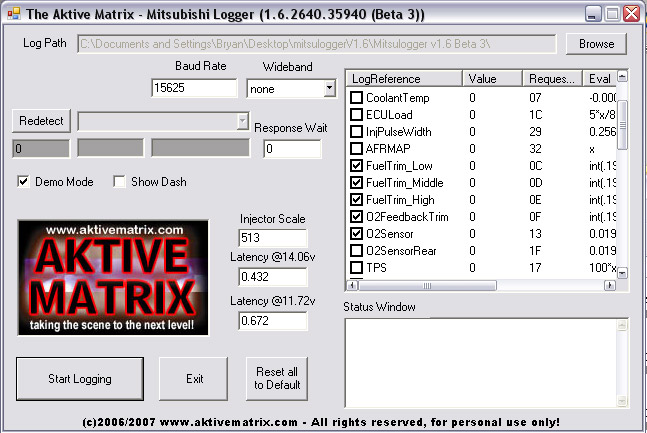Image resolution: width=647 pixels, height=433 pixels.
Task: Uncheck the FuelTrim_Low checkbox
Action: point(356,166)
